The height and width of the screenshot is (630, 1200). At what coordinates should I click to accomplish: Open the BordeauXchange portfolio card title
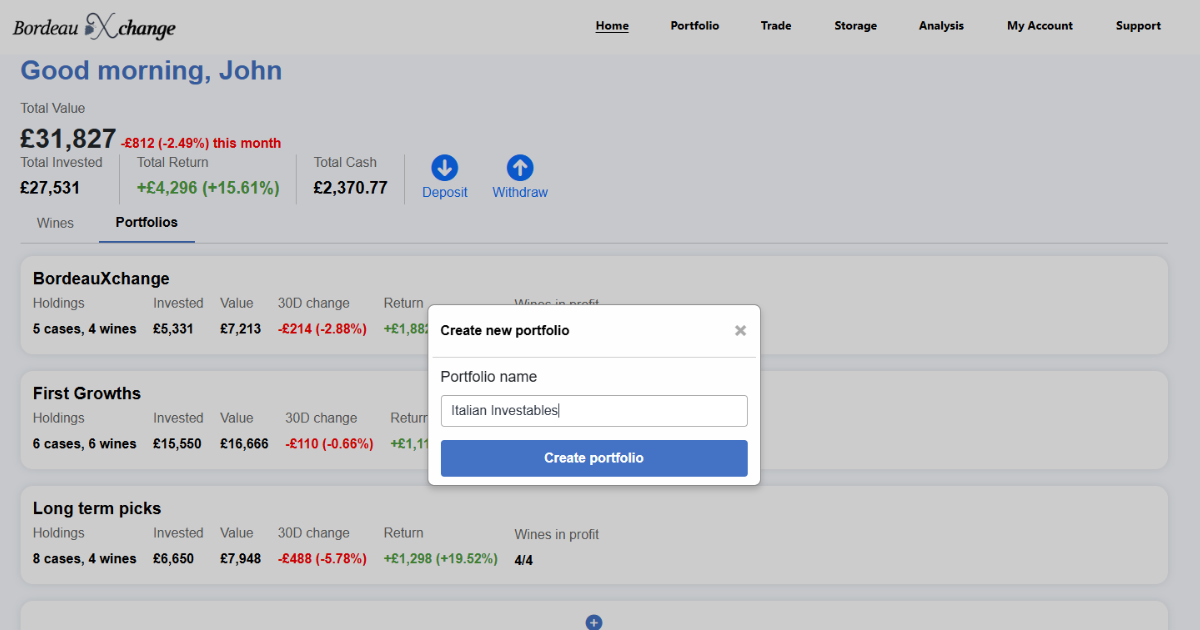pyautogui.click(x=101, y=278)
